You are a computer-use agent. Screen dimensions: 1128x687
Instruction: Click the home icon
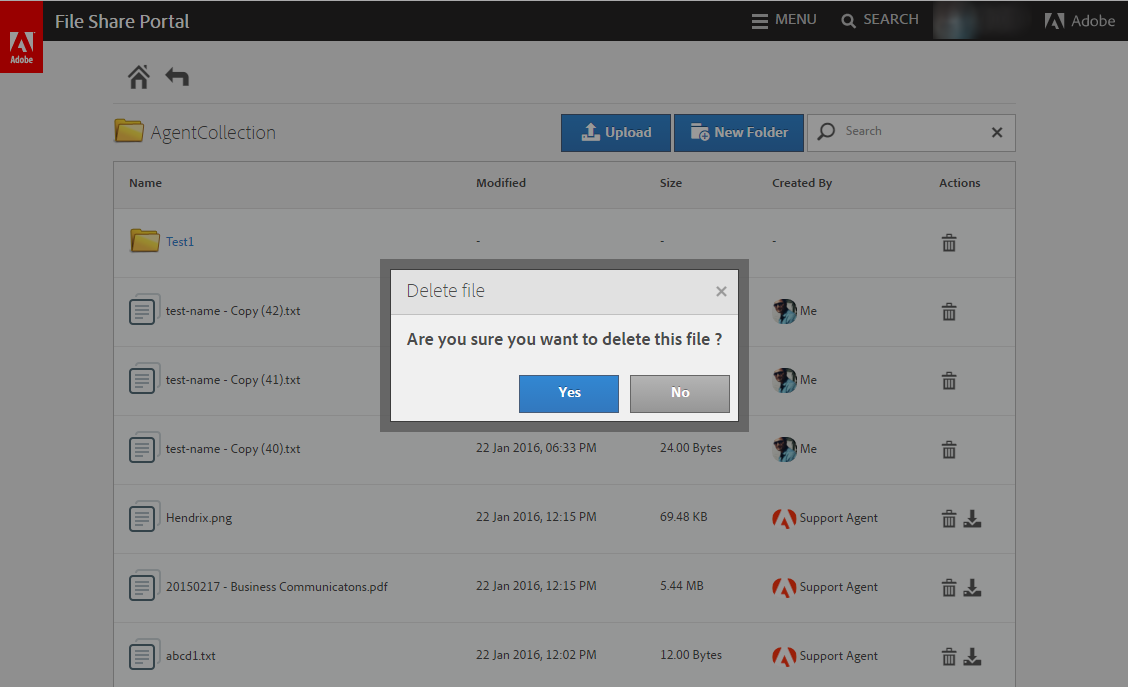click(x=139, y=77)
